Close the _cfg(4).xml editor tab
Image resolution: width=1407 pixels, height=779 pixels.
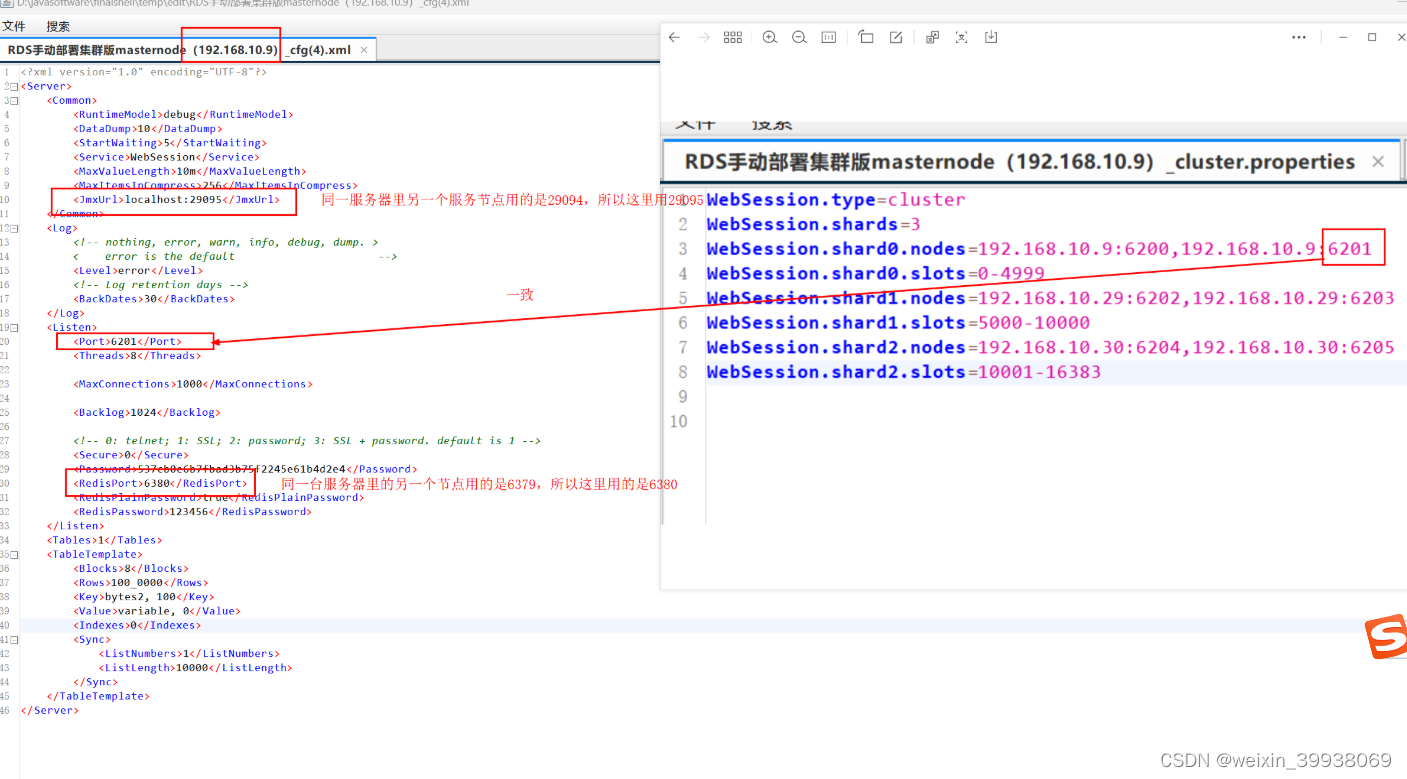[x=364, y=49]
